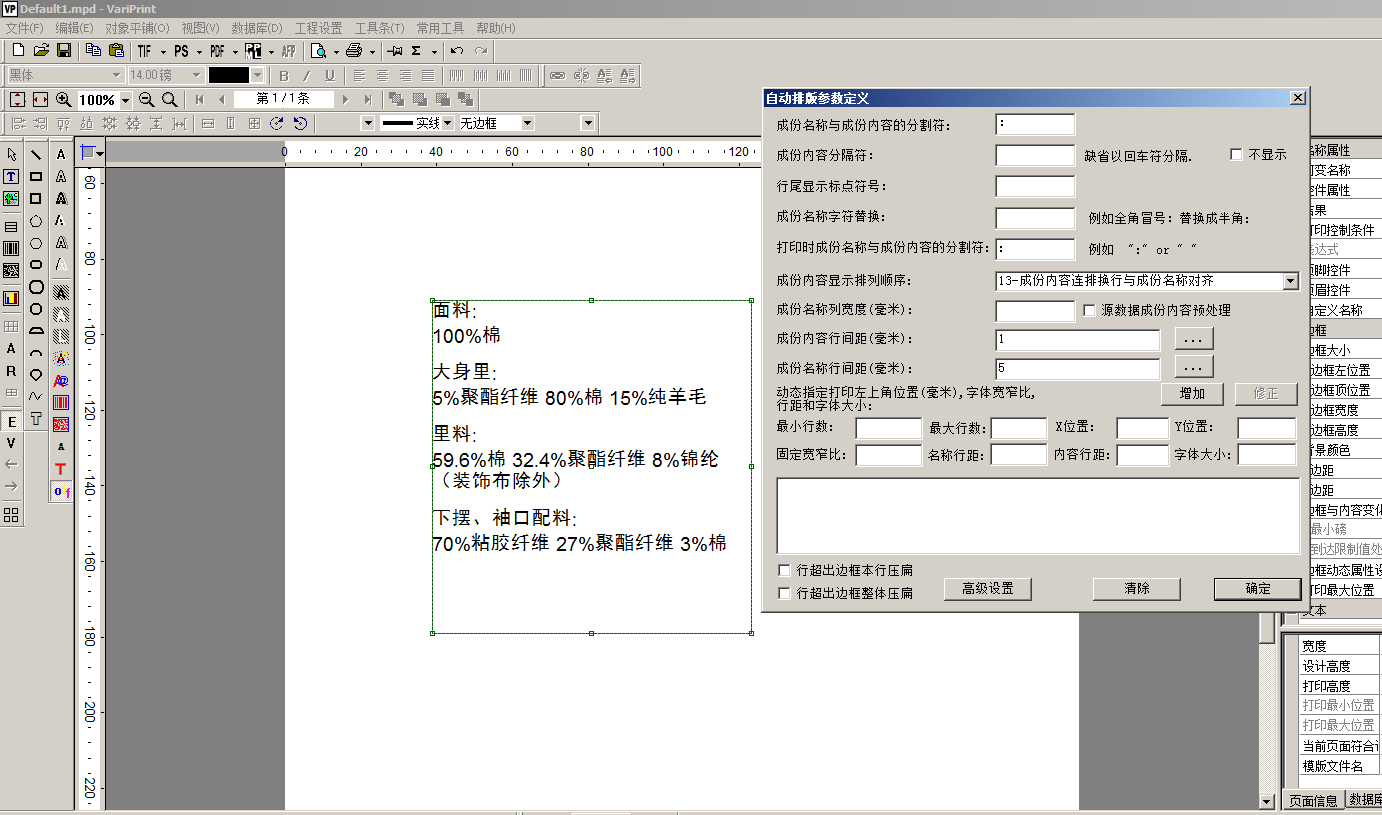Open the 实线 line style dropdown
Image resolution: width=1382 pixels, height=815 pixels.
click(448, 123)
